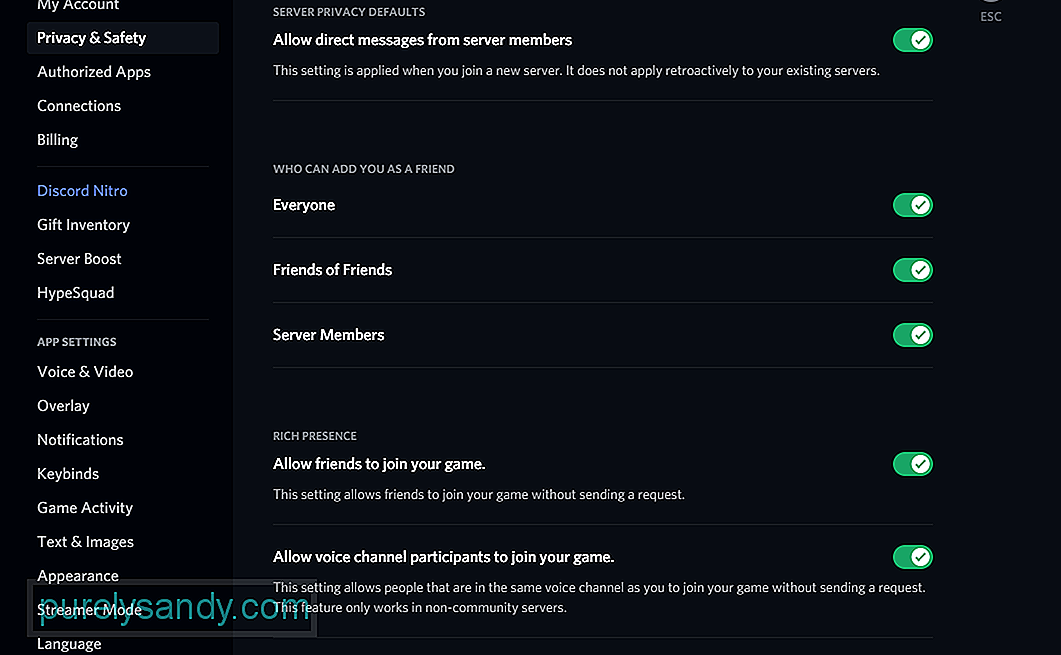
Task: Open the Notifications settings
Action: coord(81,440)
